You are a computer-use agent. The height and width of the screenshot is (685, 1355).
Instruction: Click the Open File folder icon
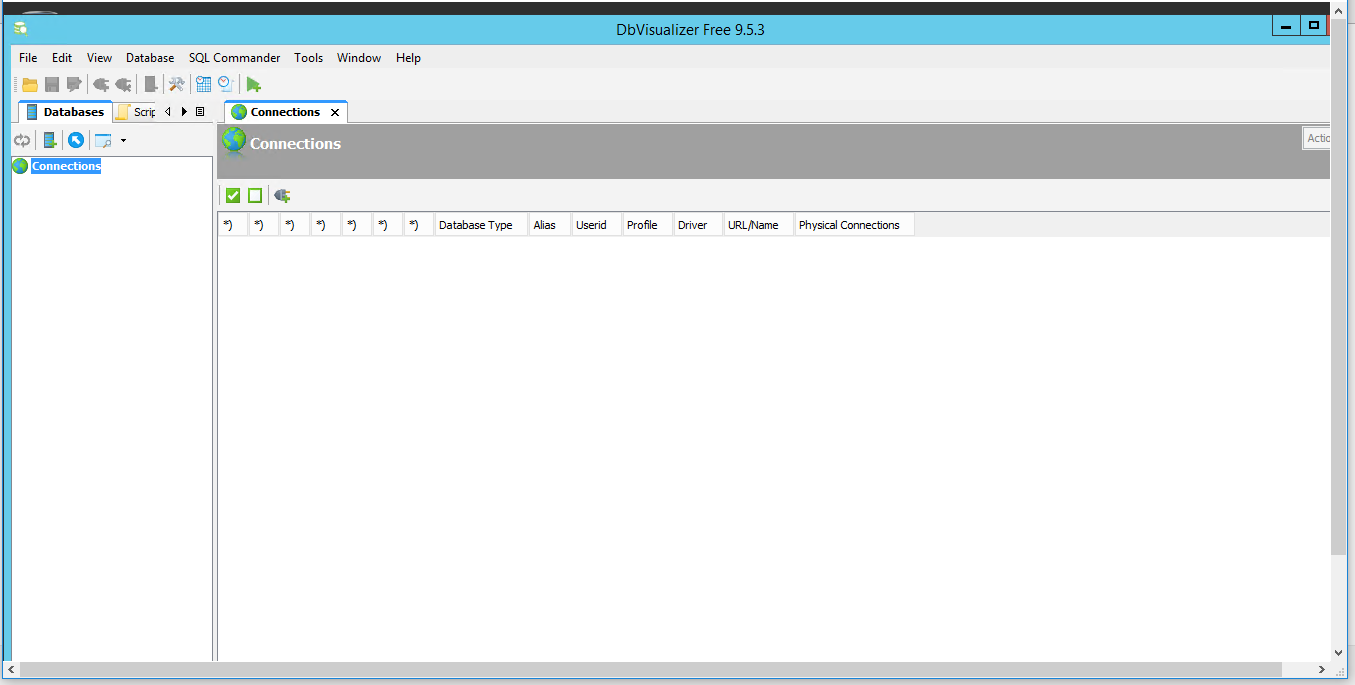pos(30,85)
